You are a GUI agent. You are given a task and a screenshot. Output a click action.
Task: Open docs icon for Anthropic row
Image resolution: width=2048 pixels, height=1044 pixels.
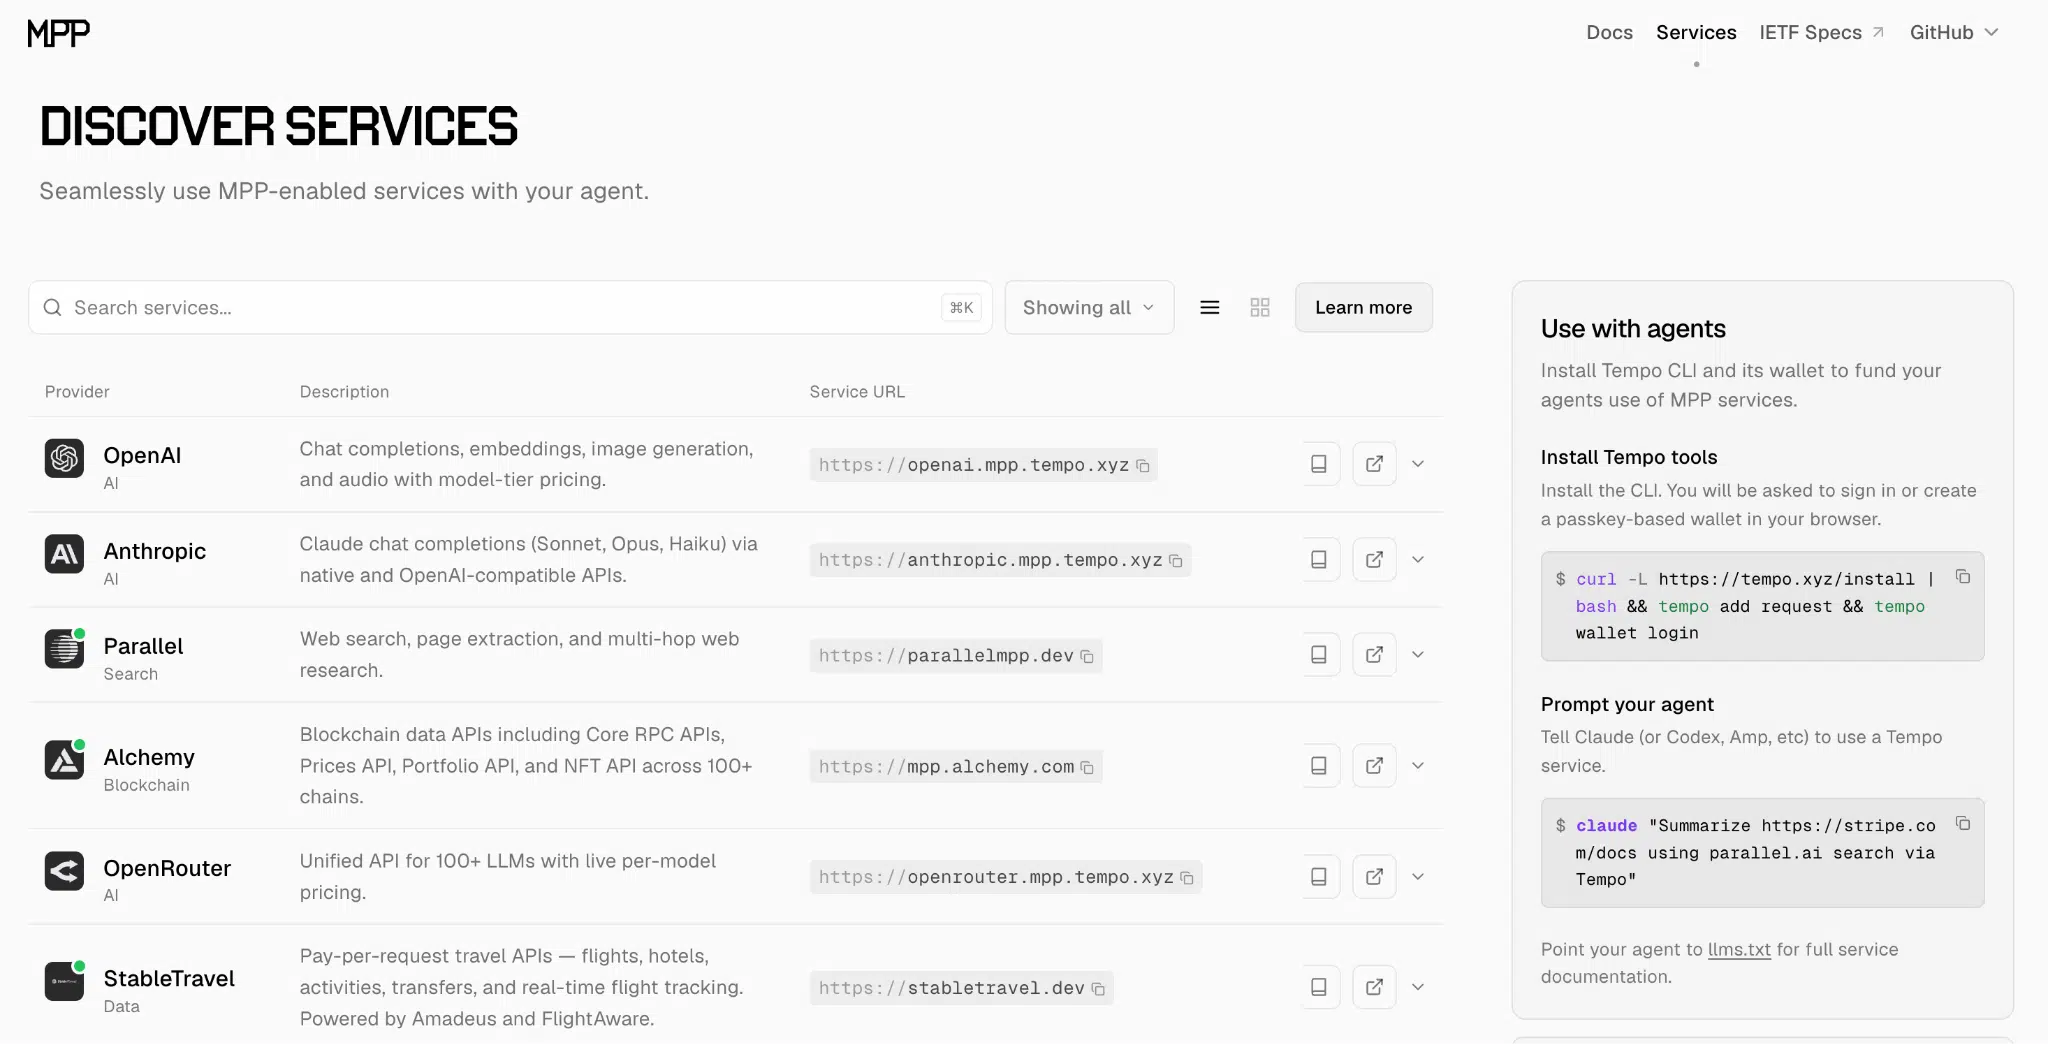1319,560
